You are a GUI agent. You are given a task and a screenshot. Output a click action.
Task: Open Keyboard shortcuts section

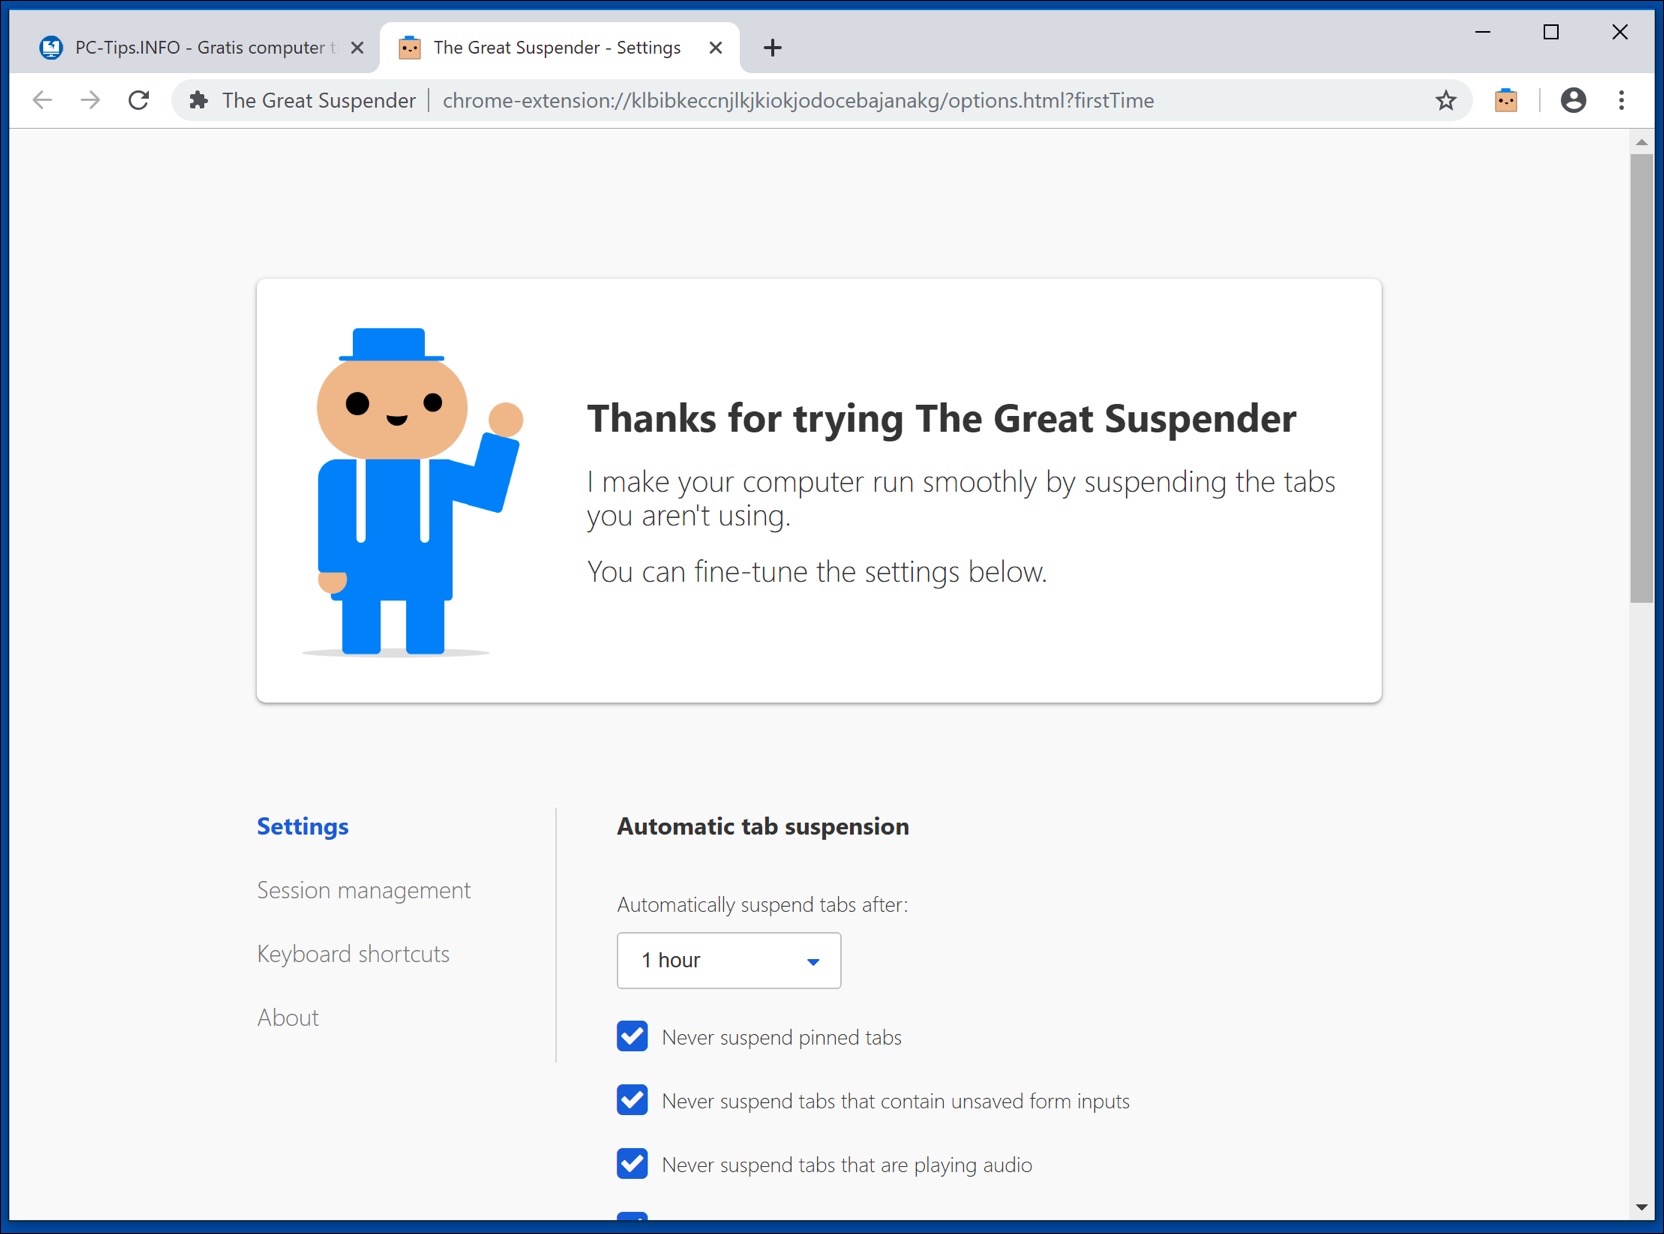[x=353, y=955]
